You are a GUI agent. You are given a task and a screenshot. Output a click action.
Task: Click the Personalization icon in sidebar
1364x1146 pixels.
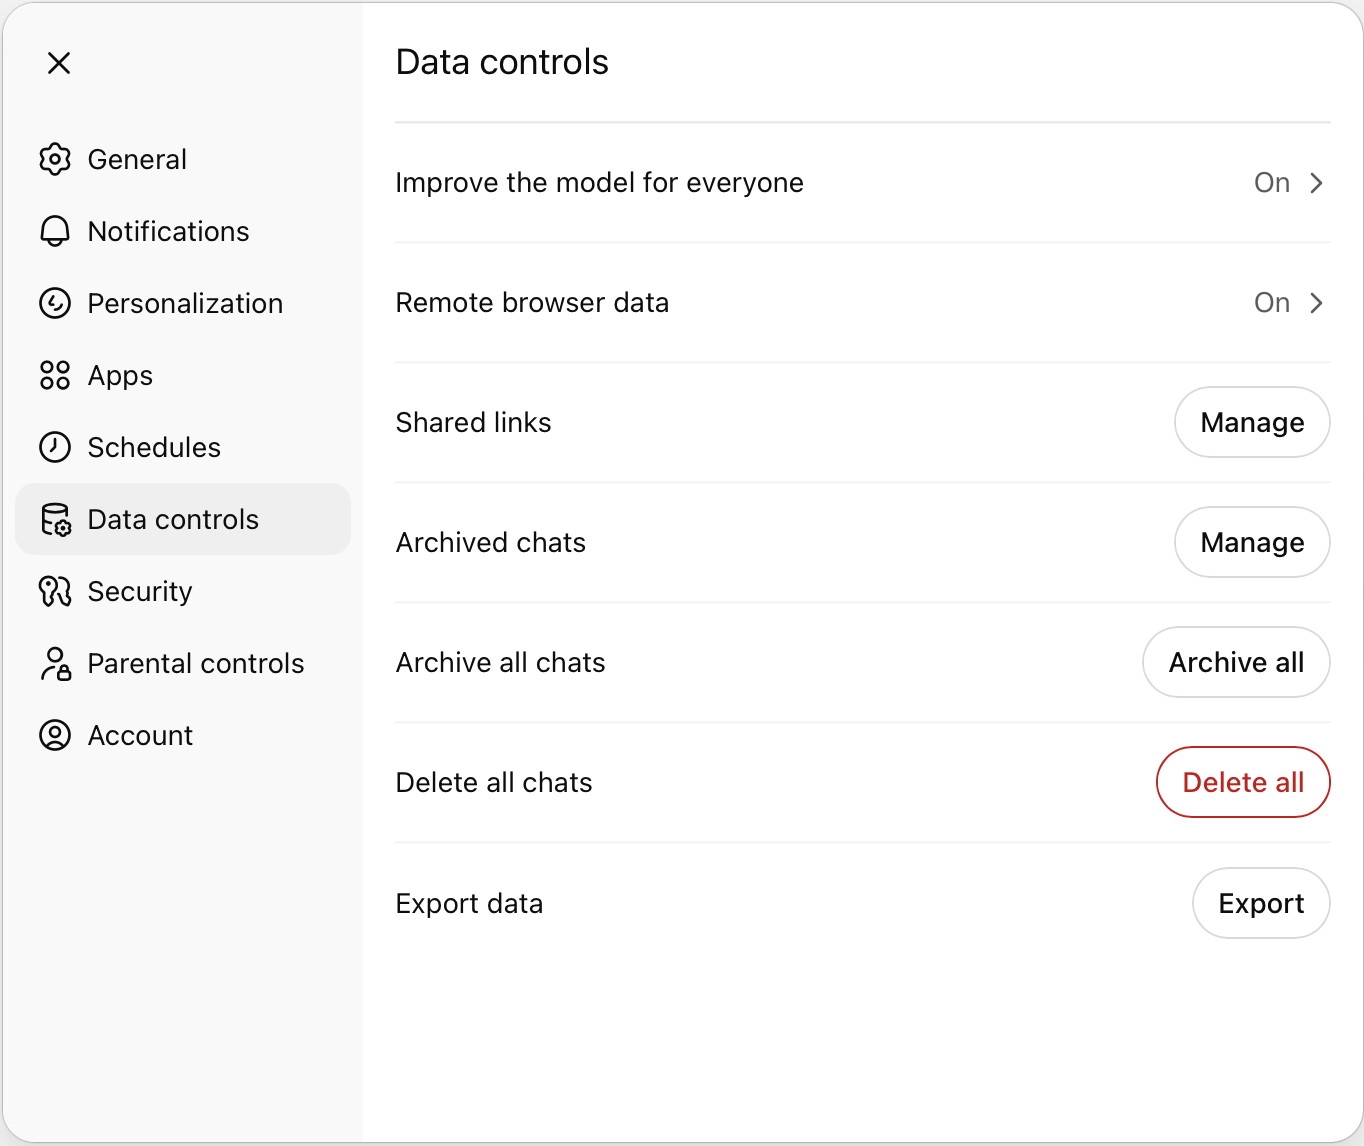pos(55,303)
